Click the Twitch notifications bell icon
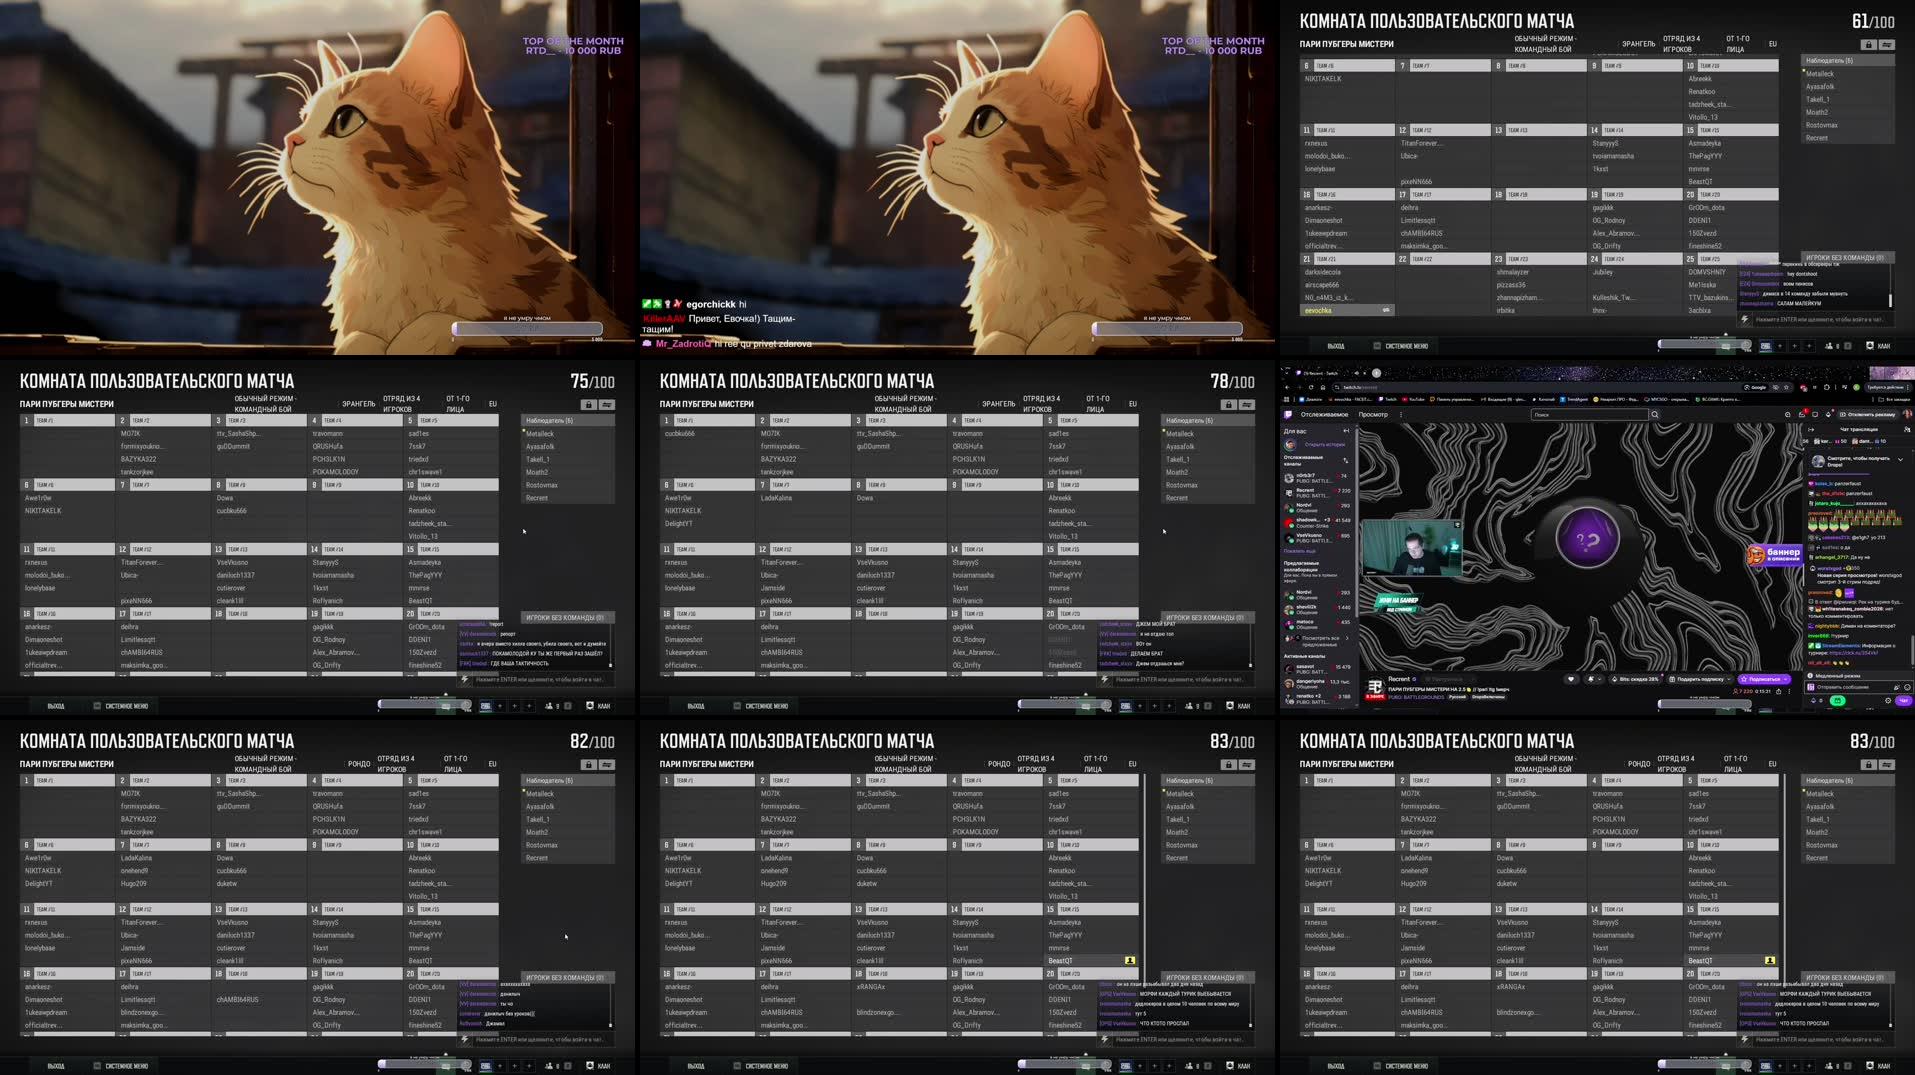 [x=1828, y=415]
